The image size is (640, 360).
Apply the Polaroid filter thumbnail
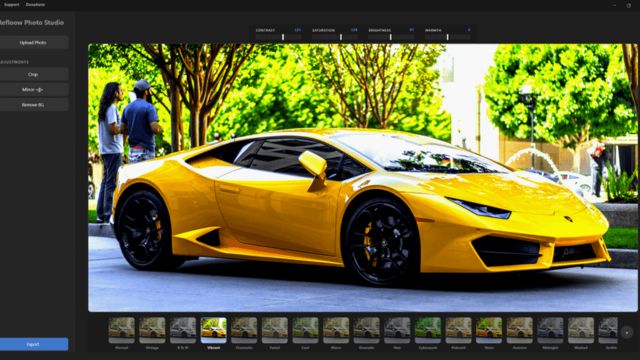tap(458, 330)
